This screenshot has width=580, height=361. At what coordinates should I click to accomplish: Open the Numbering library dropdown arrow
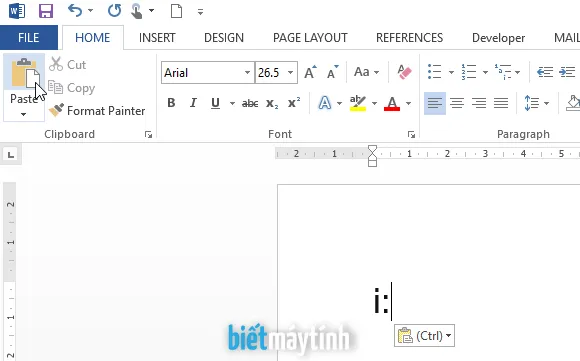tap(485, 72)
